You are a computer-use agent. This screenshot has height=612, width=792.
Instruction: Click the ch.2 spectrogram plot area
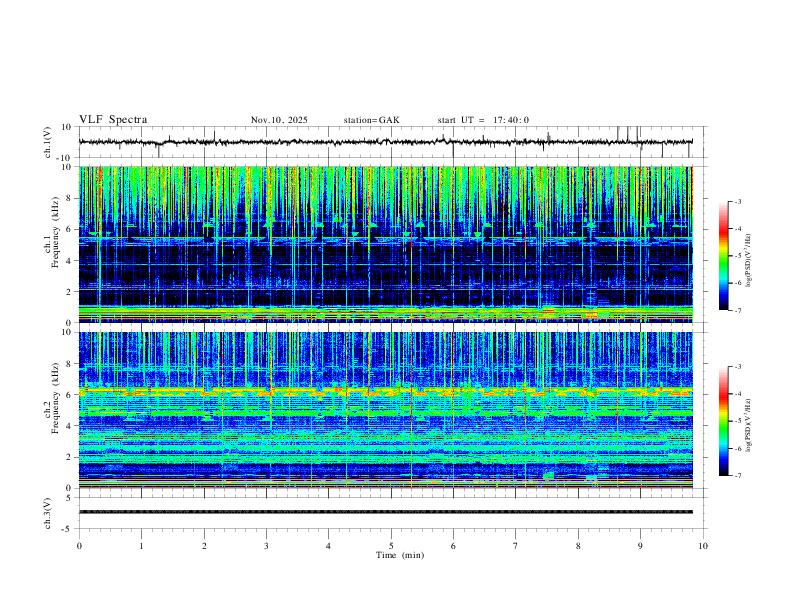(x=386, y=410)
